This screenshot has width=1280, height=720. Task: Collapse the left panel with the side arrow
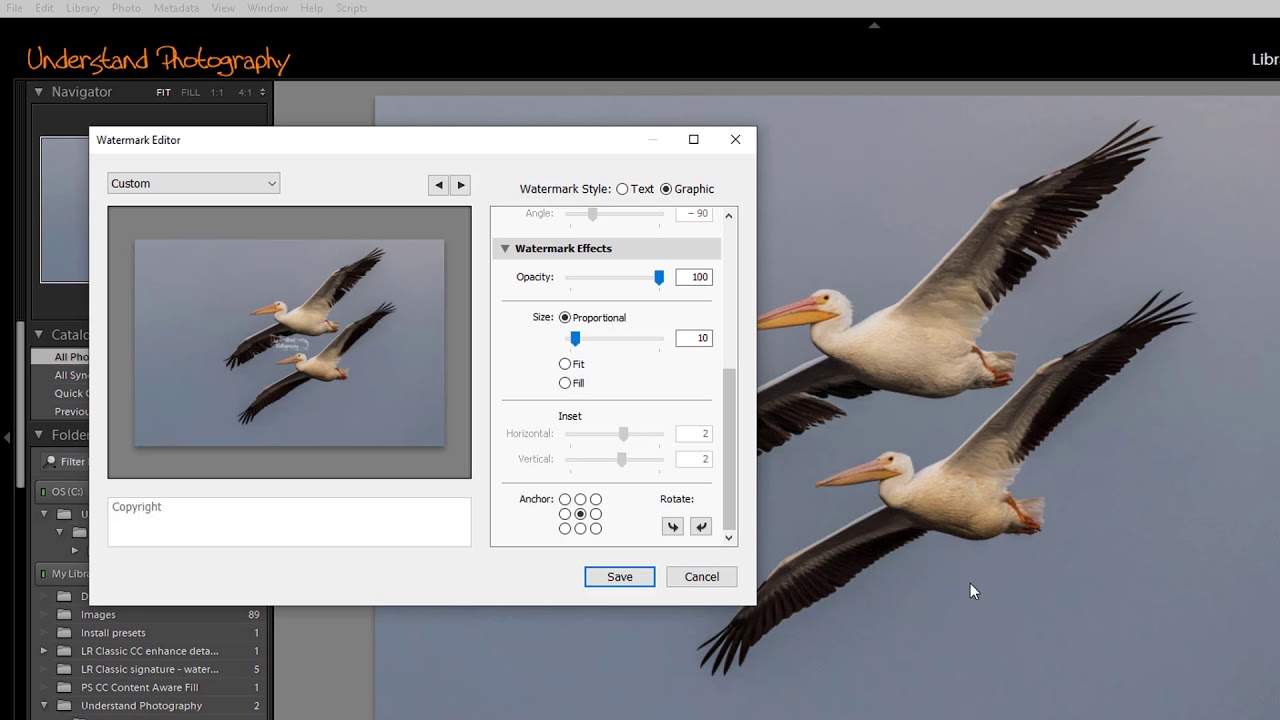tap(8, 437)
